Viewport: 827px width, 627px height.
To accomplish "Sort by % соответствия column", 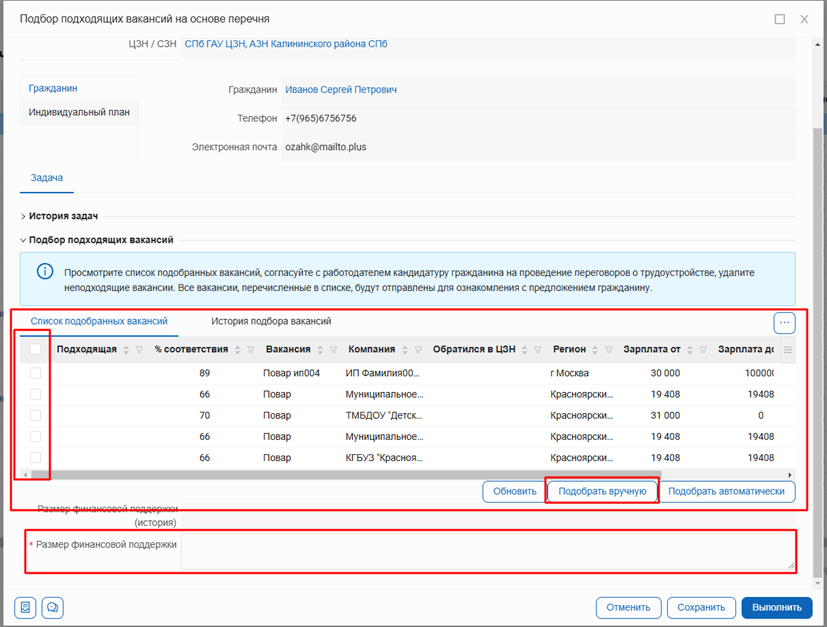I will [x=237, y=350].
